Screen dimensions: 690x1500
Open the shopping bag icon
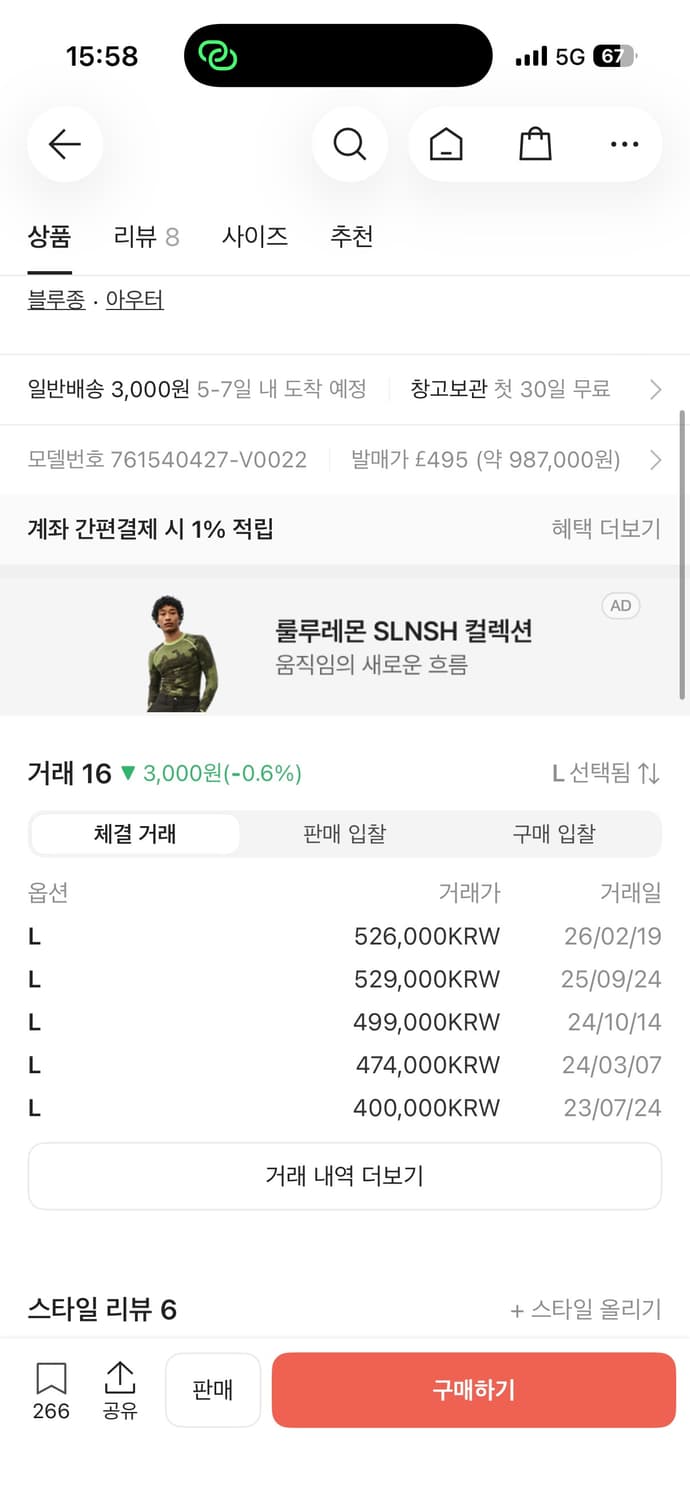[535, 144]
